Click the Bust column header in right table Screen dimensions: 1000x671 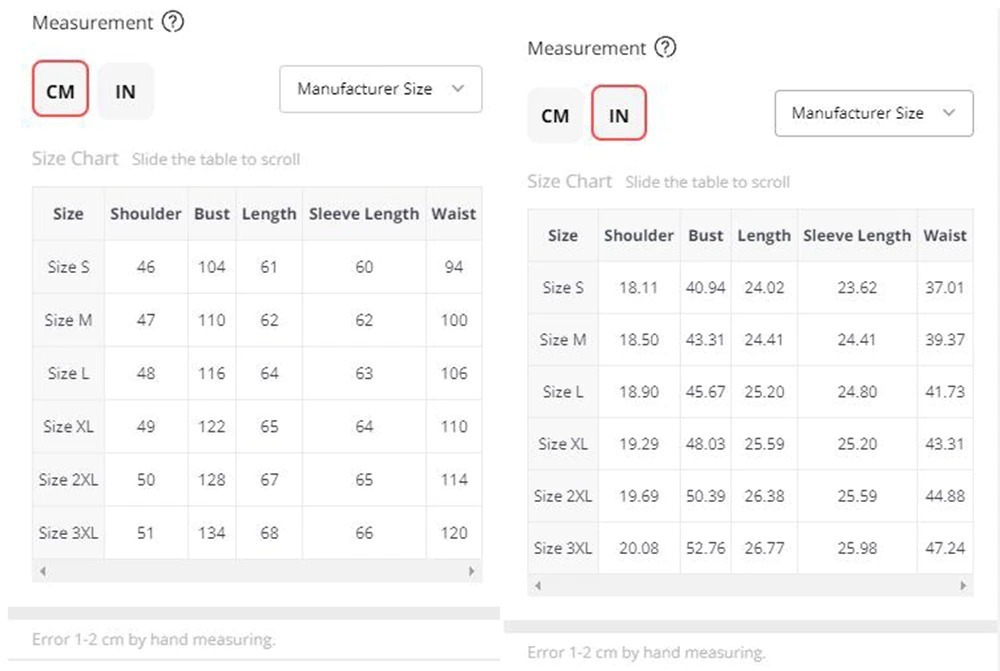point(705,236)
